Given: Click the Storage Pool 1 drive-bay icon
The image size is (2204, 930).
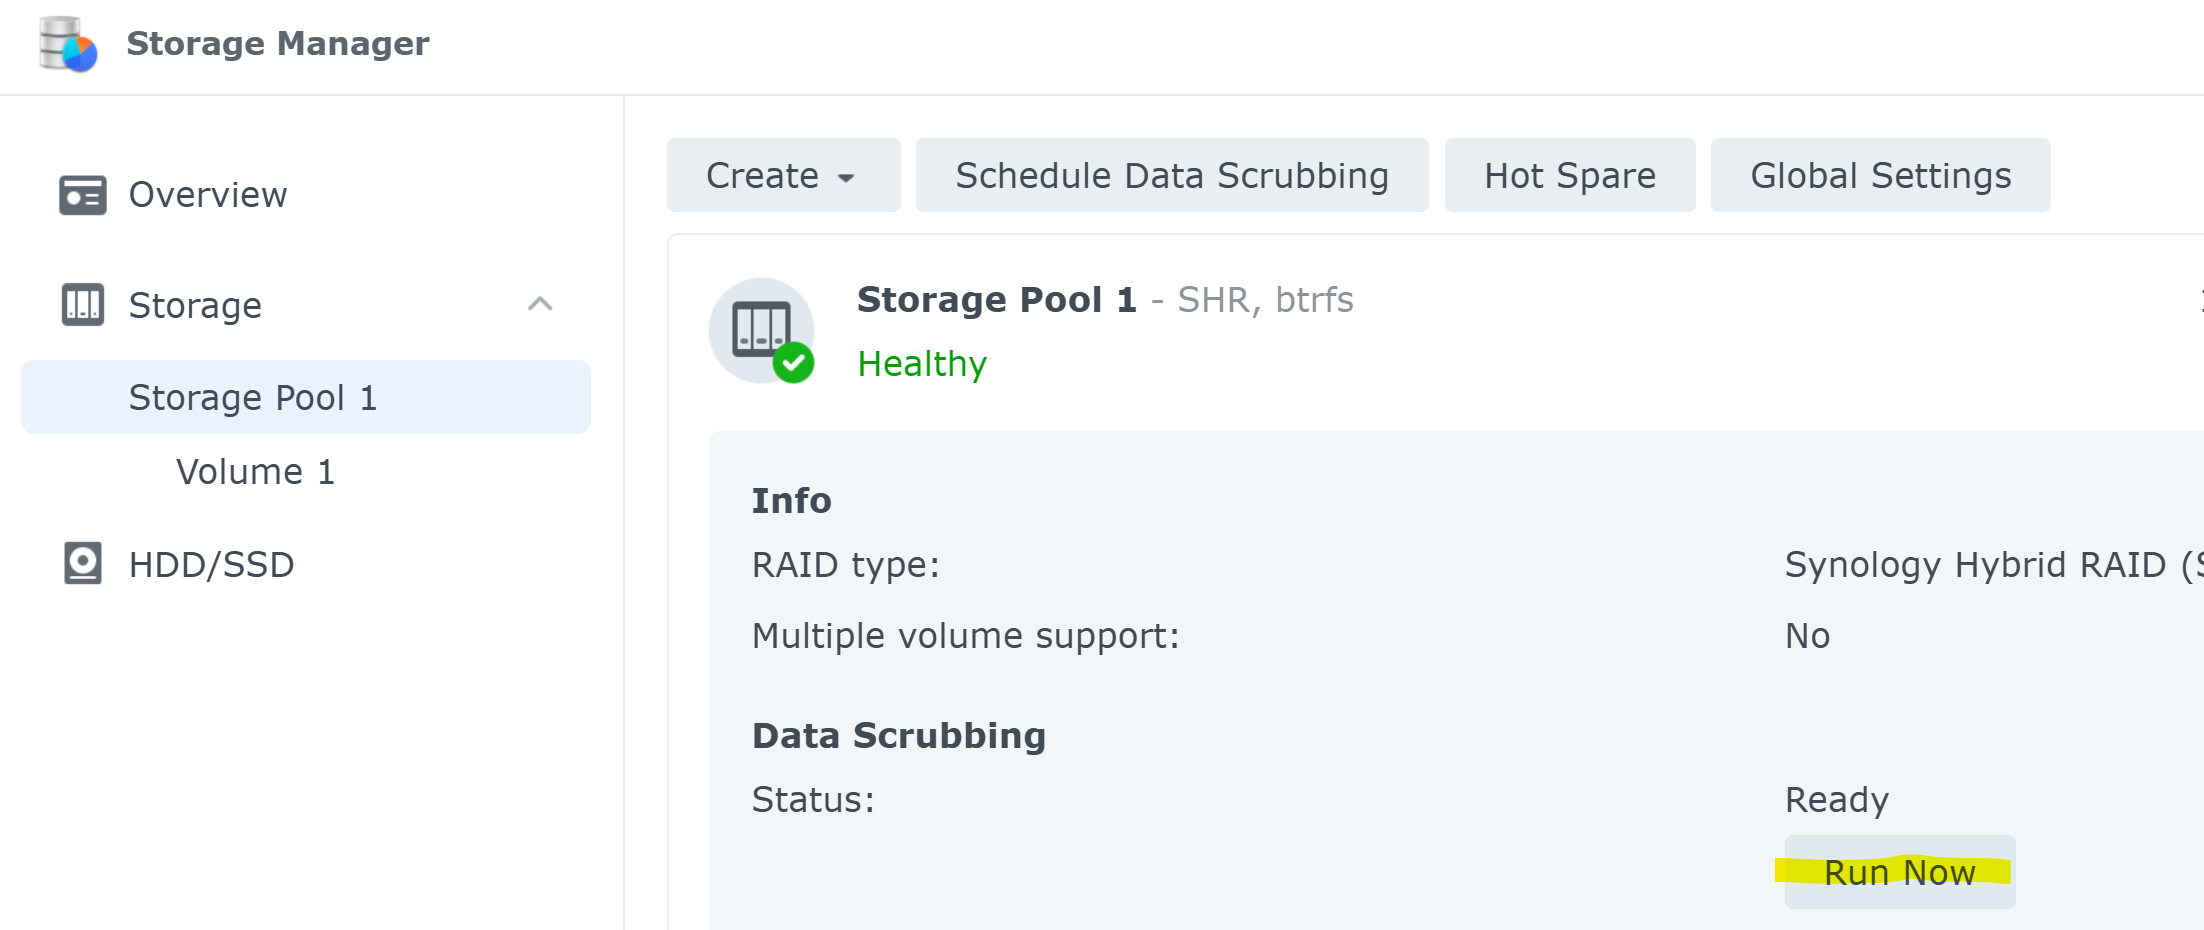Looking at the screenshot, I should (760, 329).
